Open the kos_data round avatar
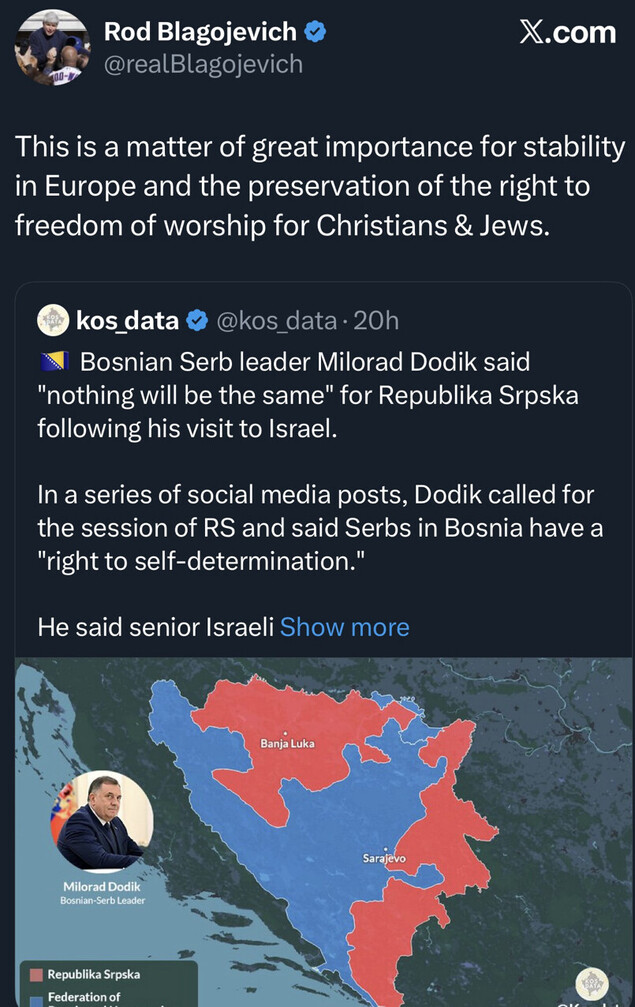Screen dimensions: 635x1007 (x=53, y=320)
